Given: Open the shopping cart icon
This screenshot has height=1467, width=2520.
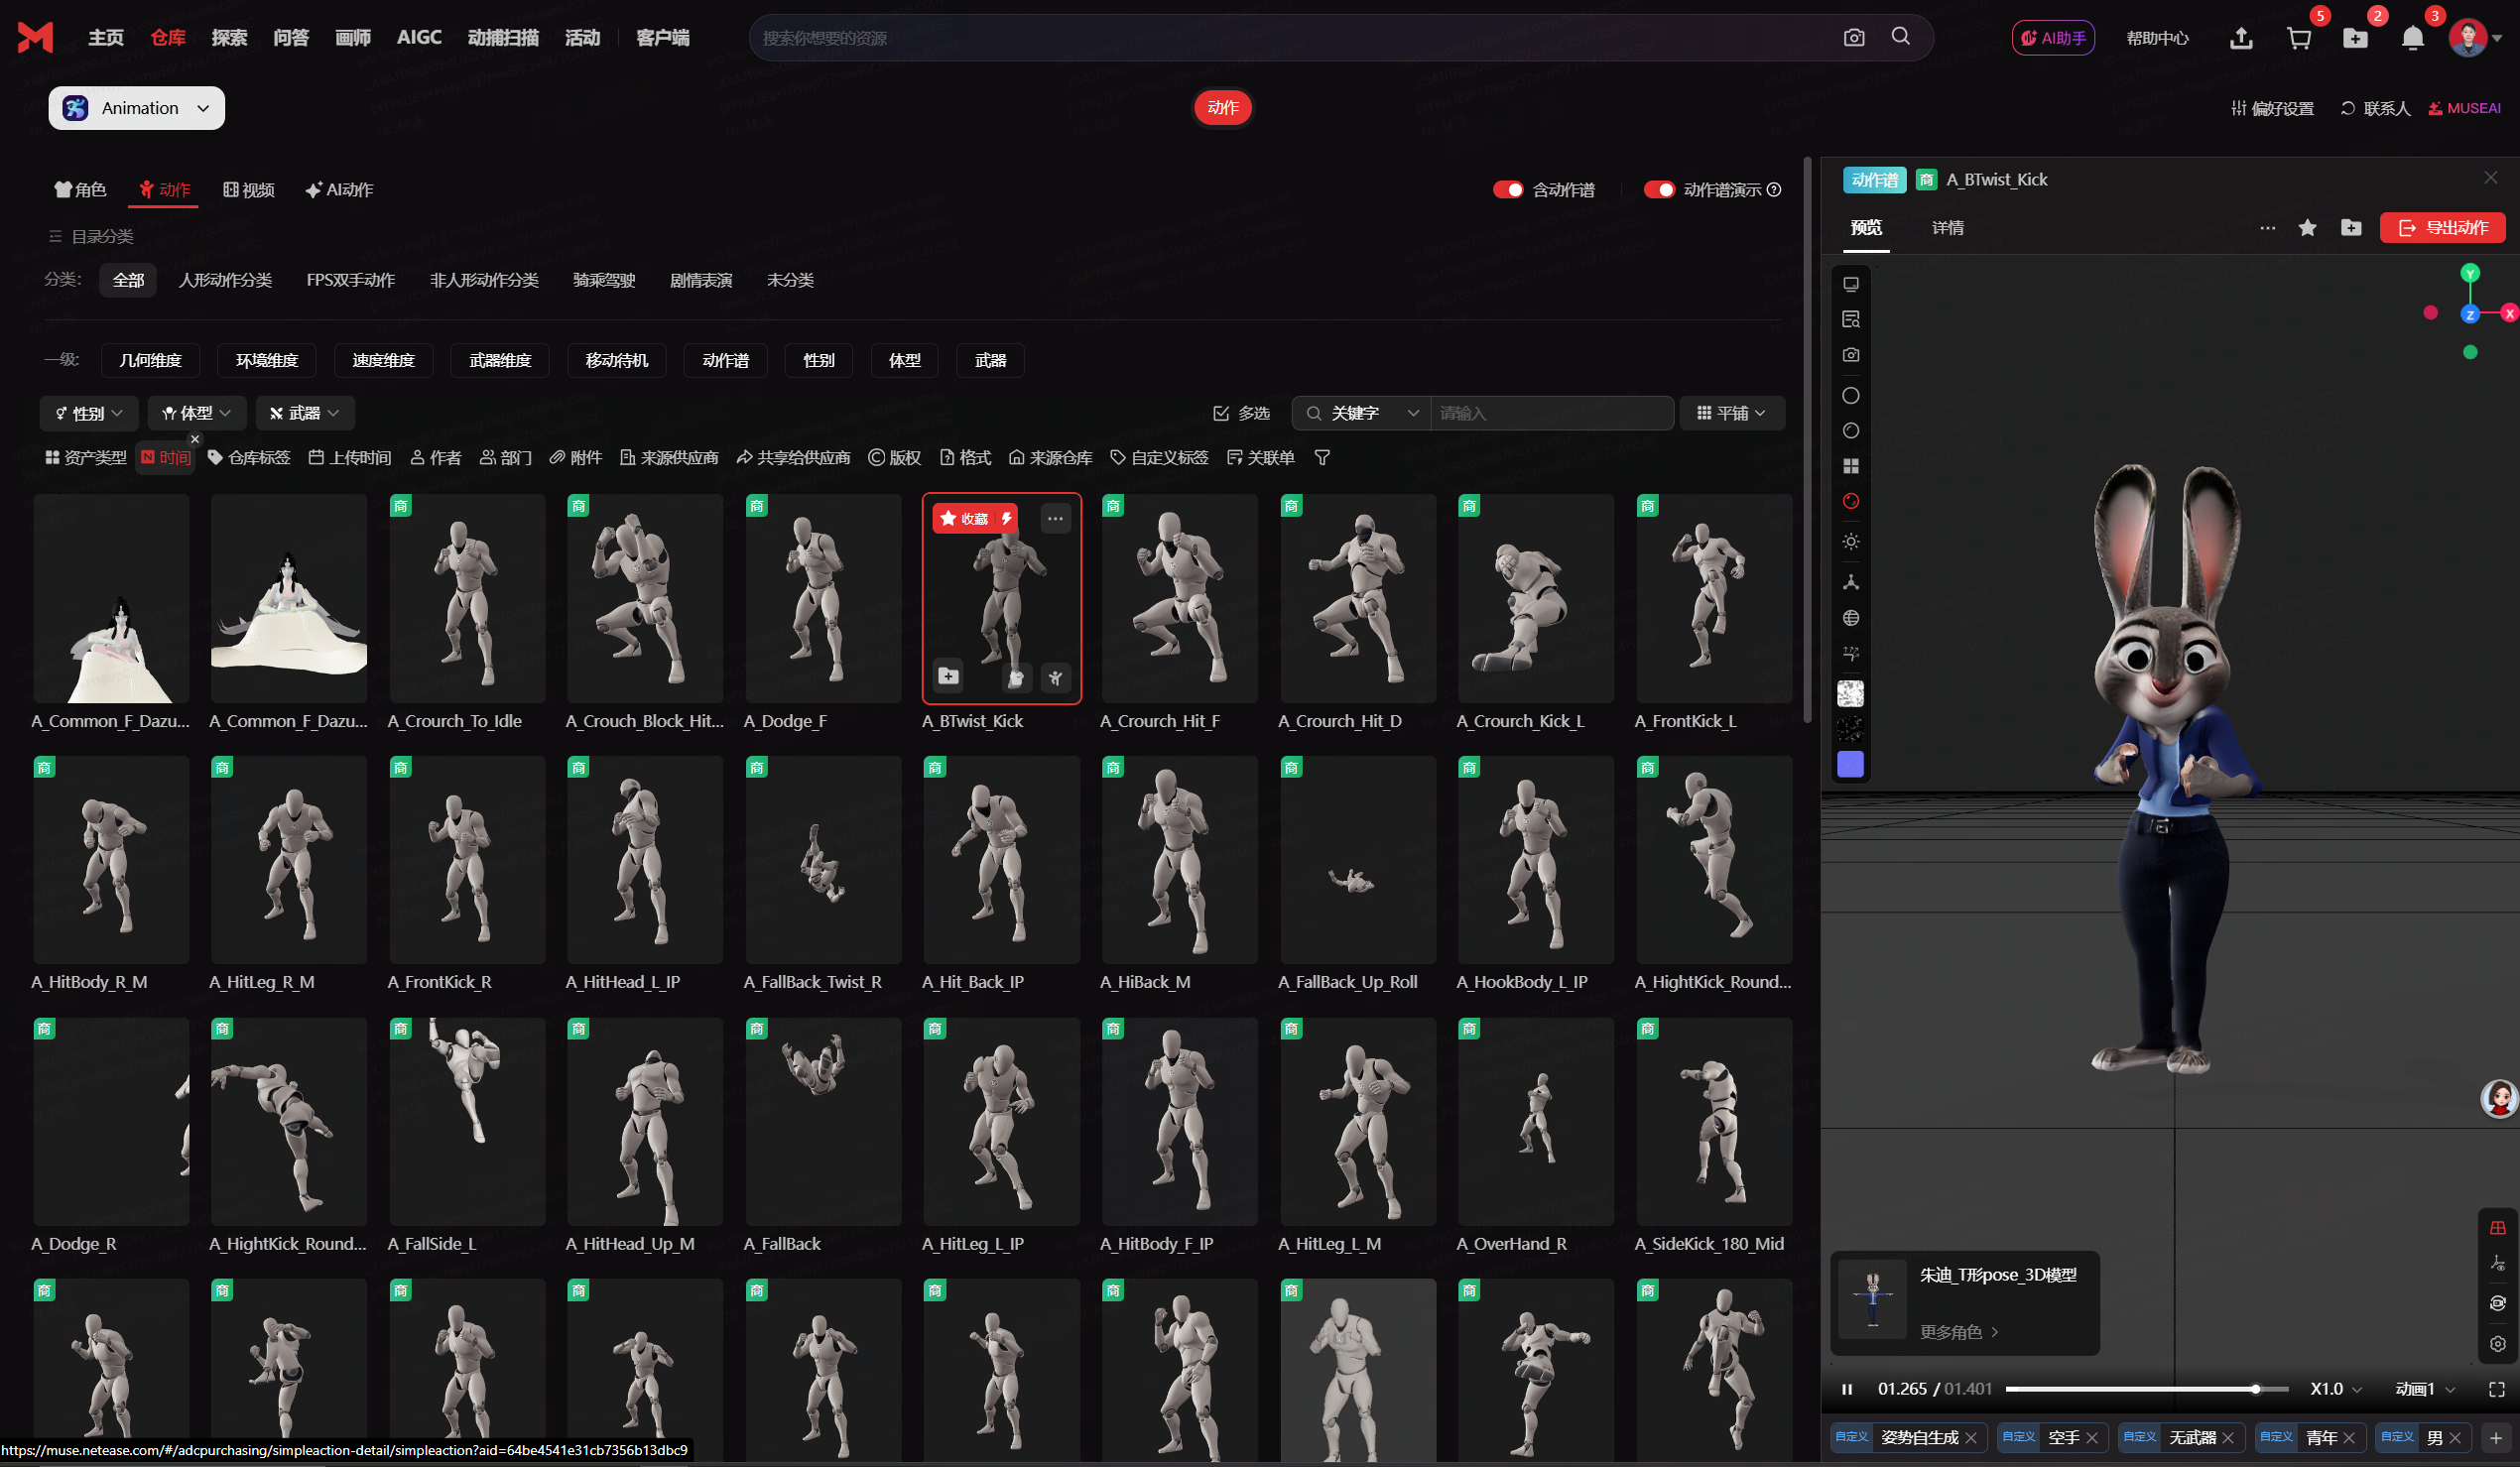Looking at the screenshot, I should coord(2298,38).
